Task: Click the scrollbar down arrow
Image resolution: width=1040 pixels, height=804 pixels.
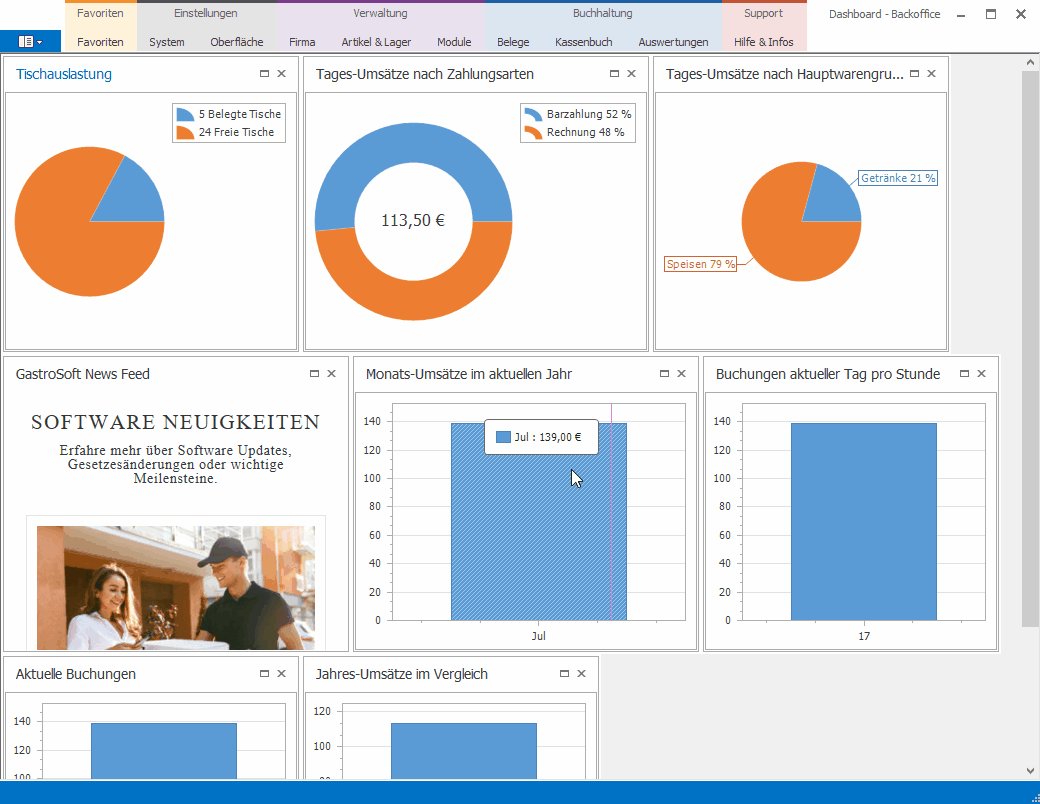Action: coord(1030,771)
